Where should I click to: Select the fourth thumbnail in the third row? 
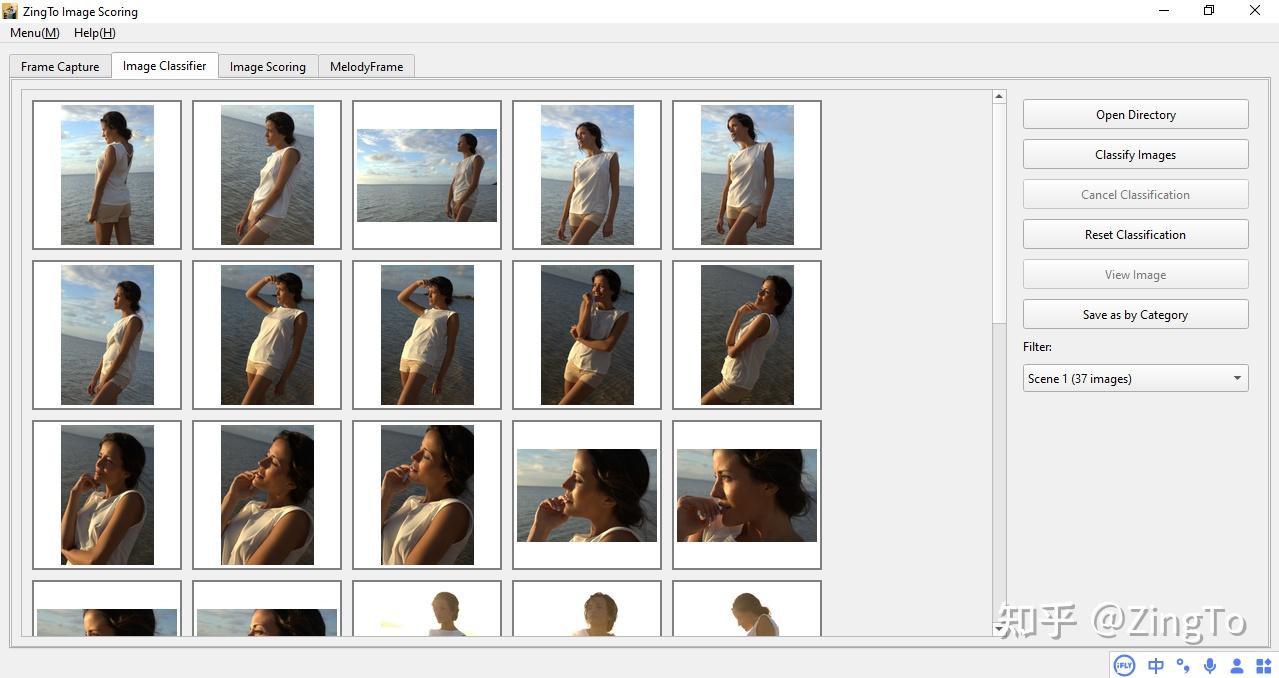coord(587,495)
